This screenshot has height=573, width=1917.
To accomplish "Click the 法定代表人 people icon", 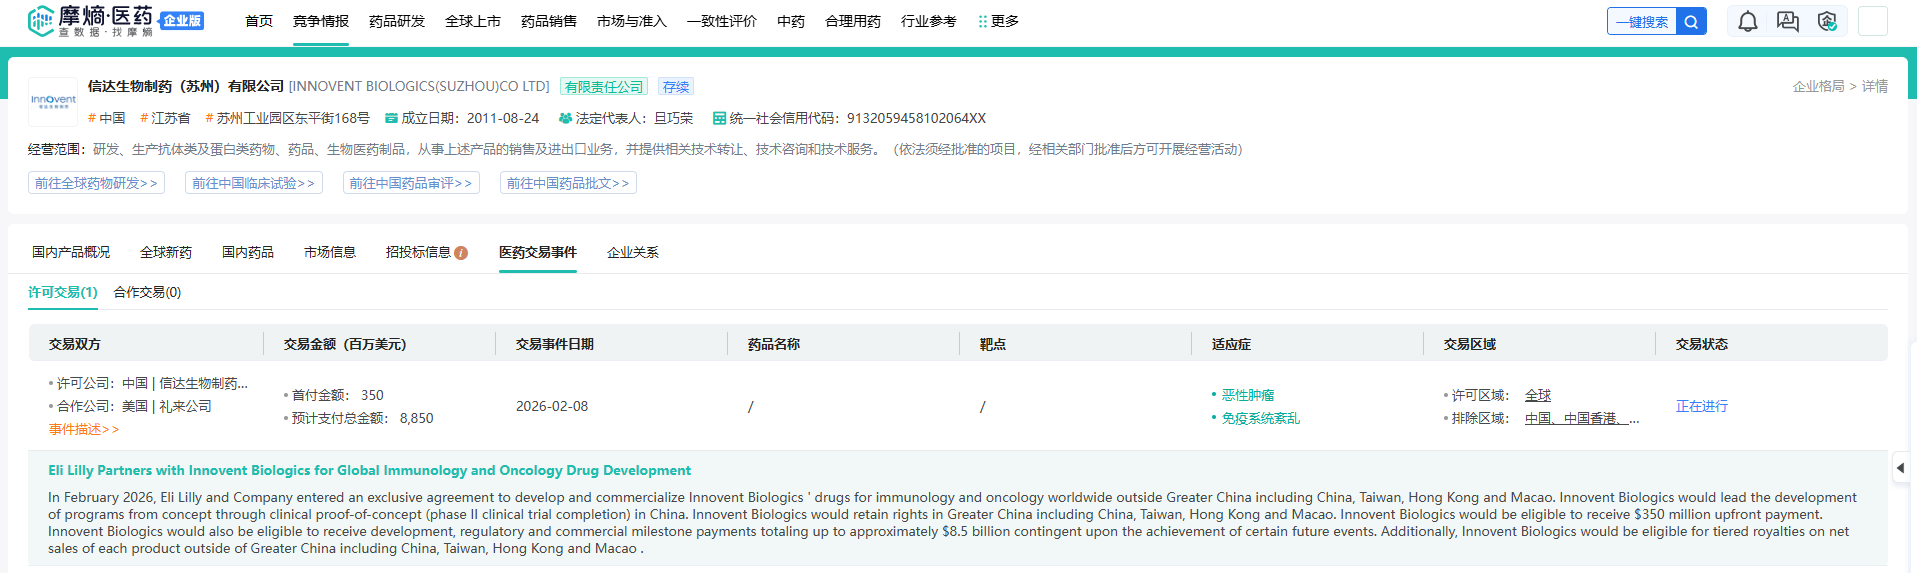I will [565, 118].
